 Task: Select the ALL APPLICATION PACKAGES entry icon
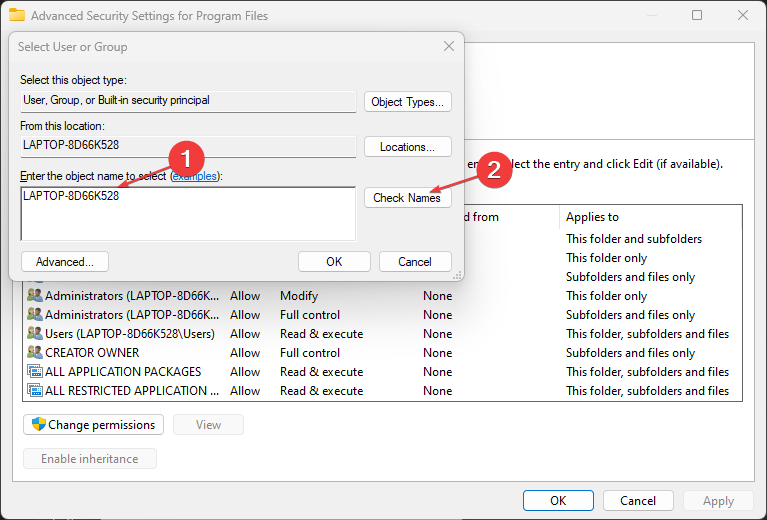[x=35, y=372]
